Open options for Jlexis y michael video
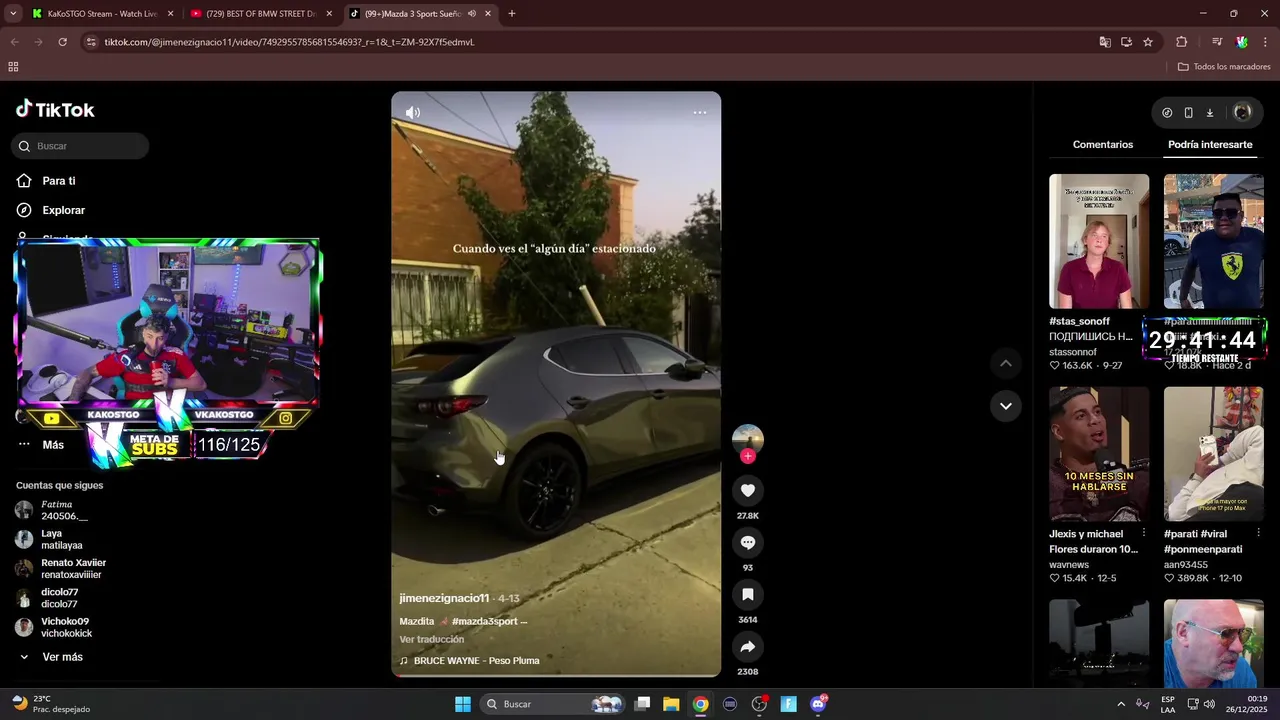Viewport: 1280px width, 720px height. [x=1144, y=534]
